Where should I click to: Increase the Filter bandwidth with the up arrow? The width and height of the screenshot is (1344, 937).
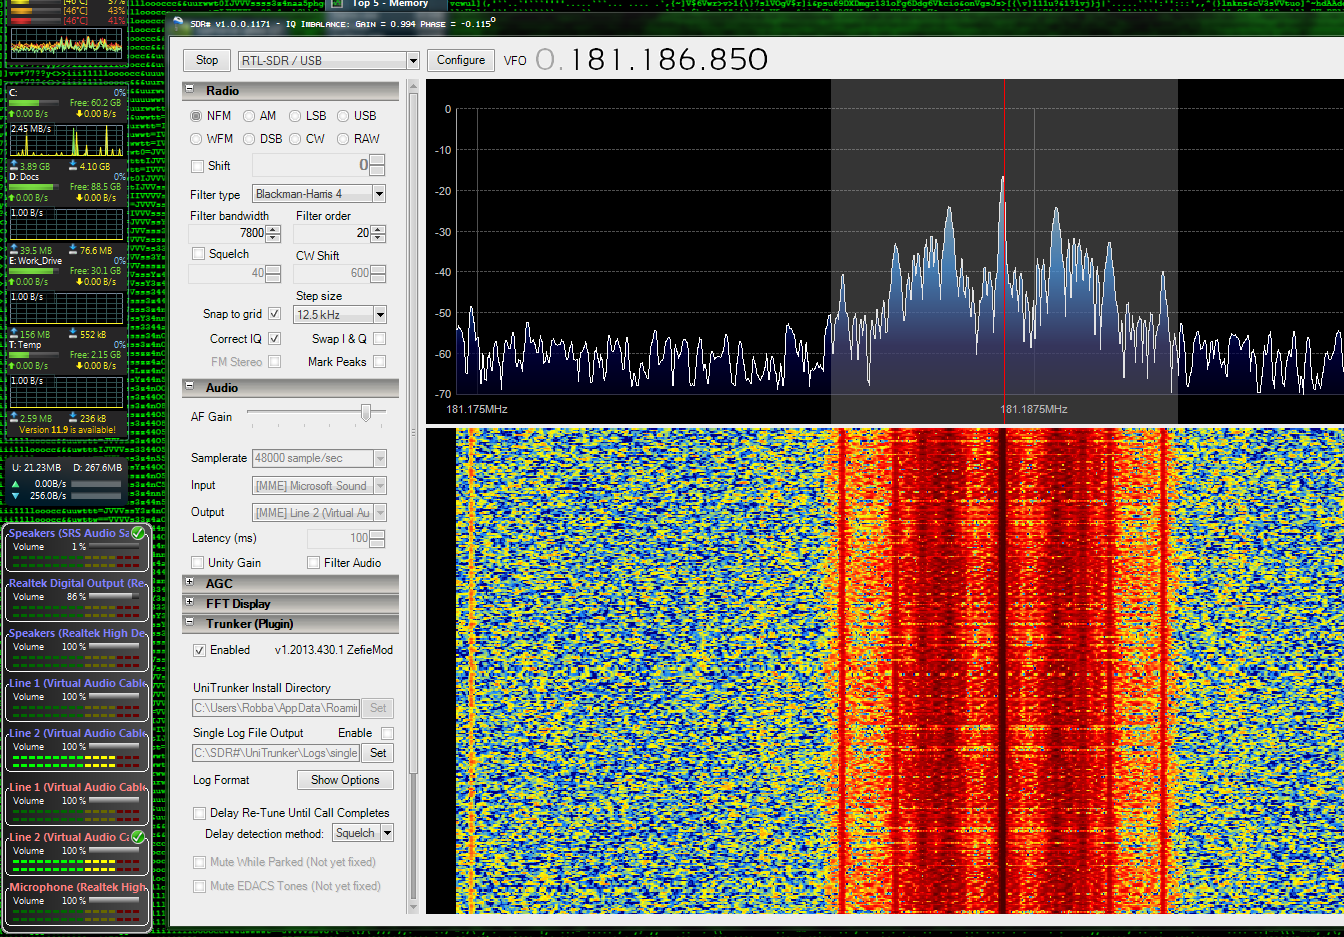pyautogui.click(x=273, y=229)
